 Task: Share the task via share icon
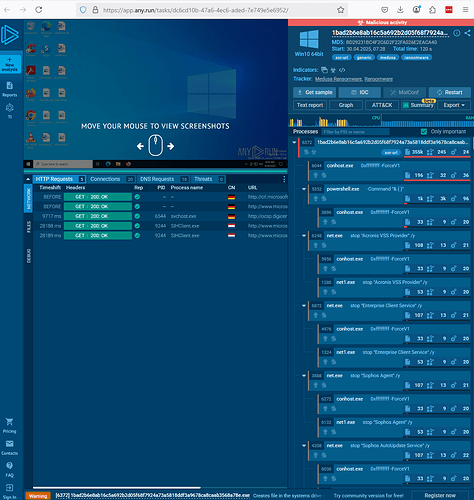[x=467, y=33]
